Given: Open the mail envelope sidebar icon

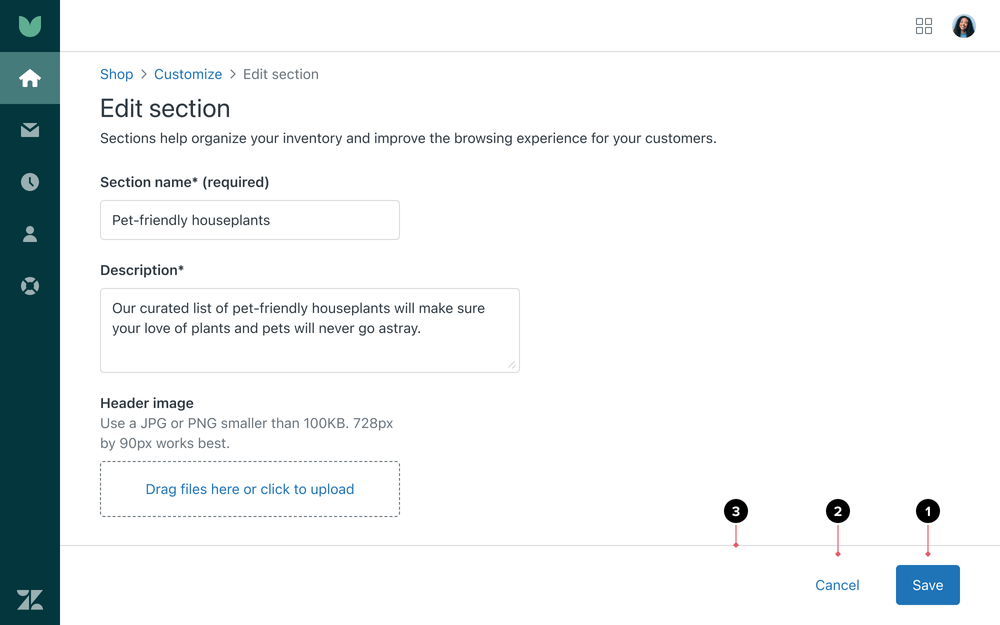Looking at the screenshot, I should click(30, 130).
